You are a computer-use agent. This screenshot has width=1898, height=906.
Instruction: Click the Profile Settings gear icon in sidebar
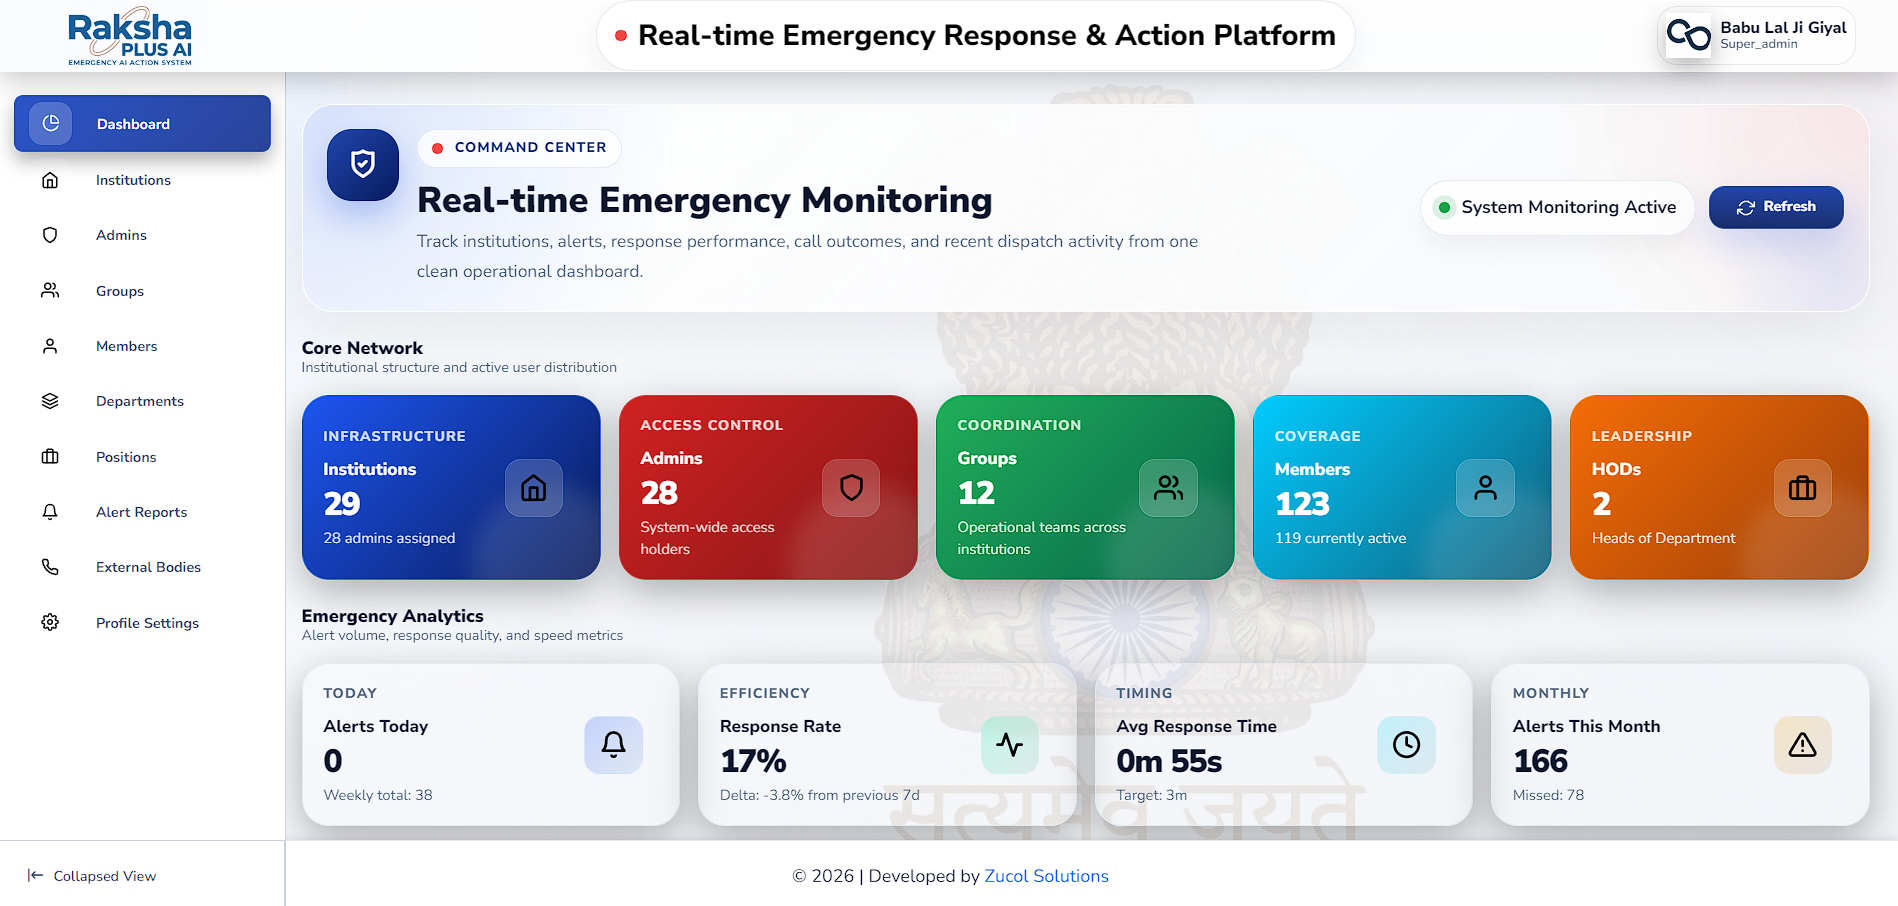(x=50, y=623)
